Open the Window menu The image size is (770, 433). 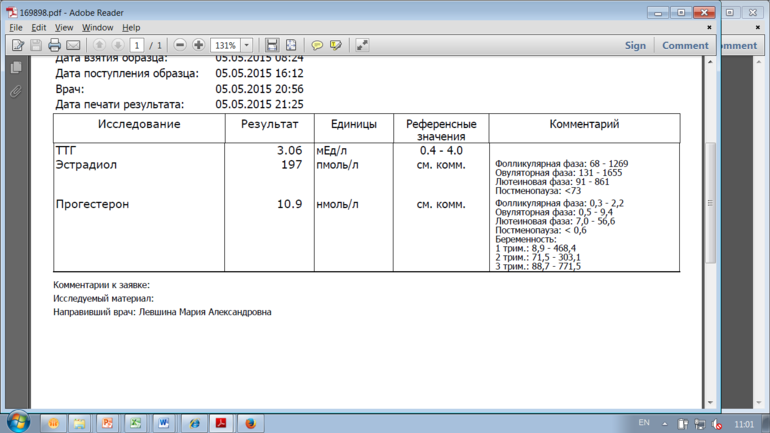tap(97, 28)
